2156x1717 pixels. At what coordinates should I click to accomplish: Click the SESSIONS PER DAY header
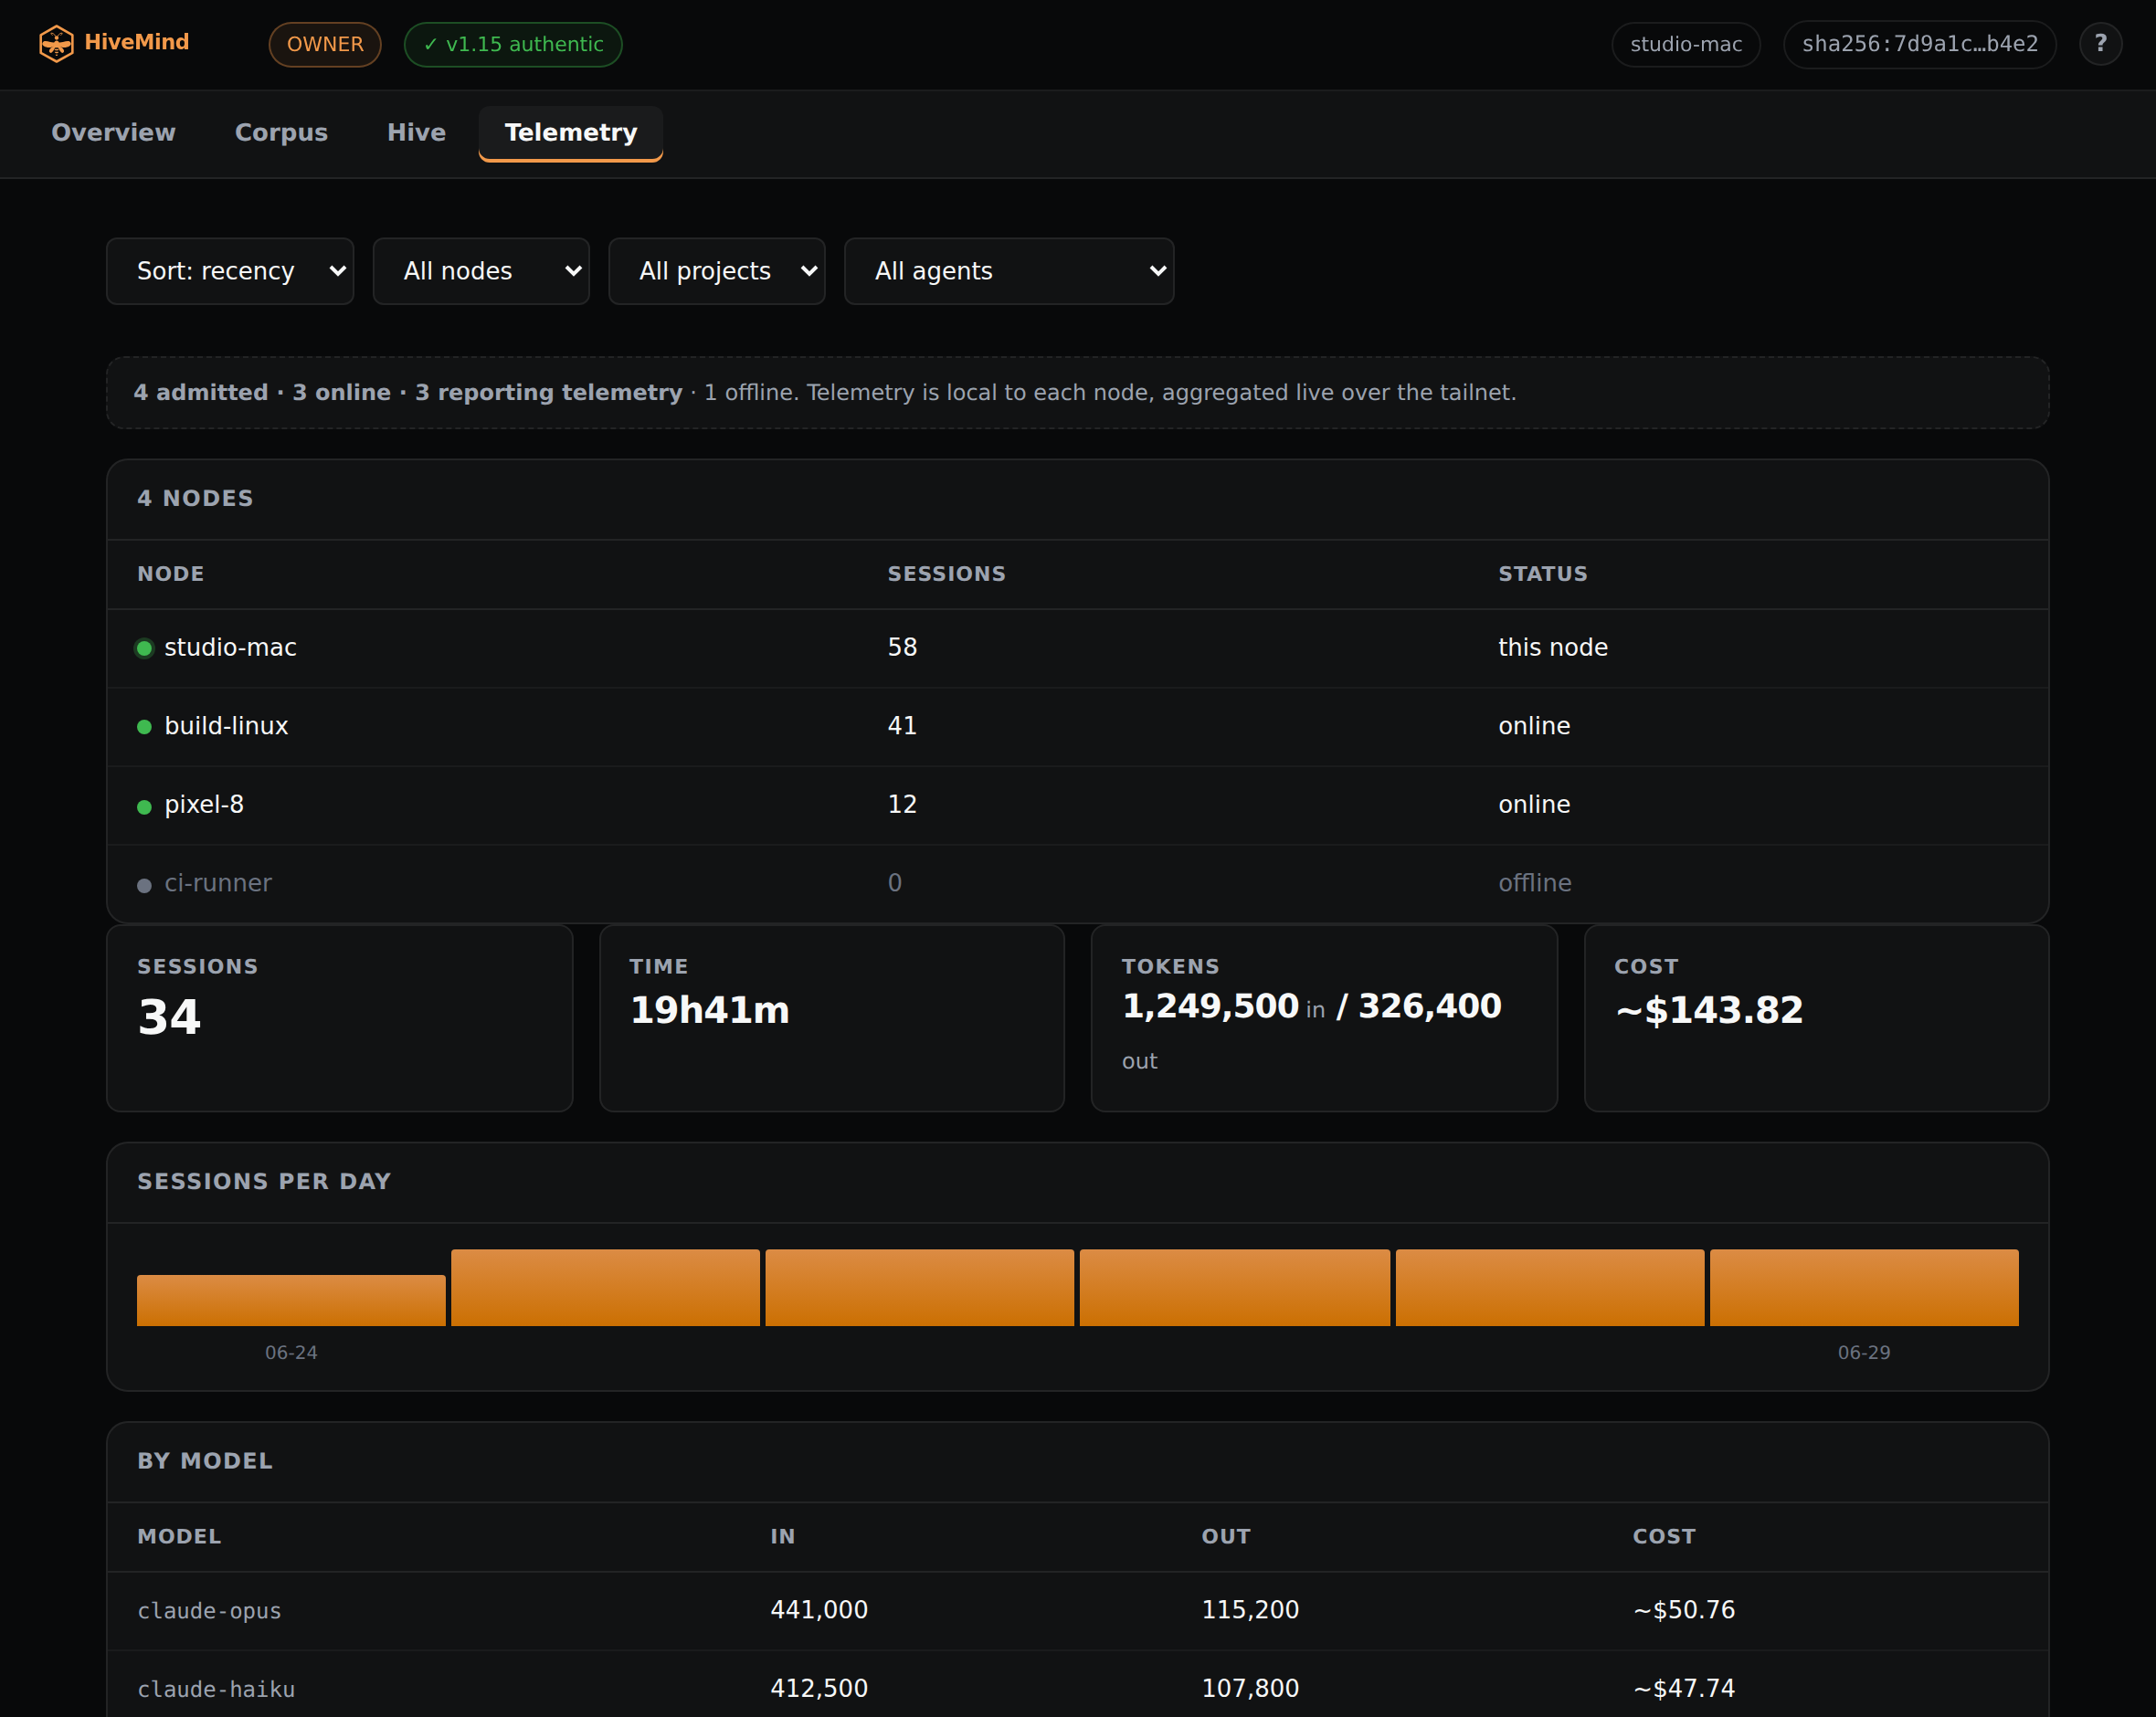coord(264,1181)
